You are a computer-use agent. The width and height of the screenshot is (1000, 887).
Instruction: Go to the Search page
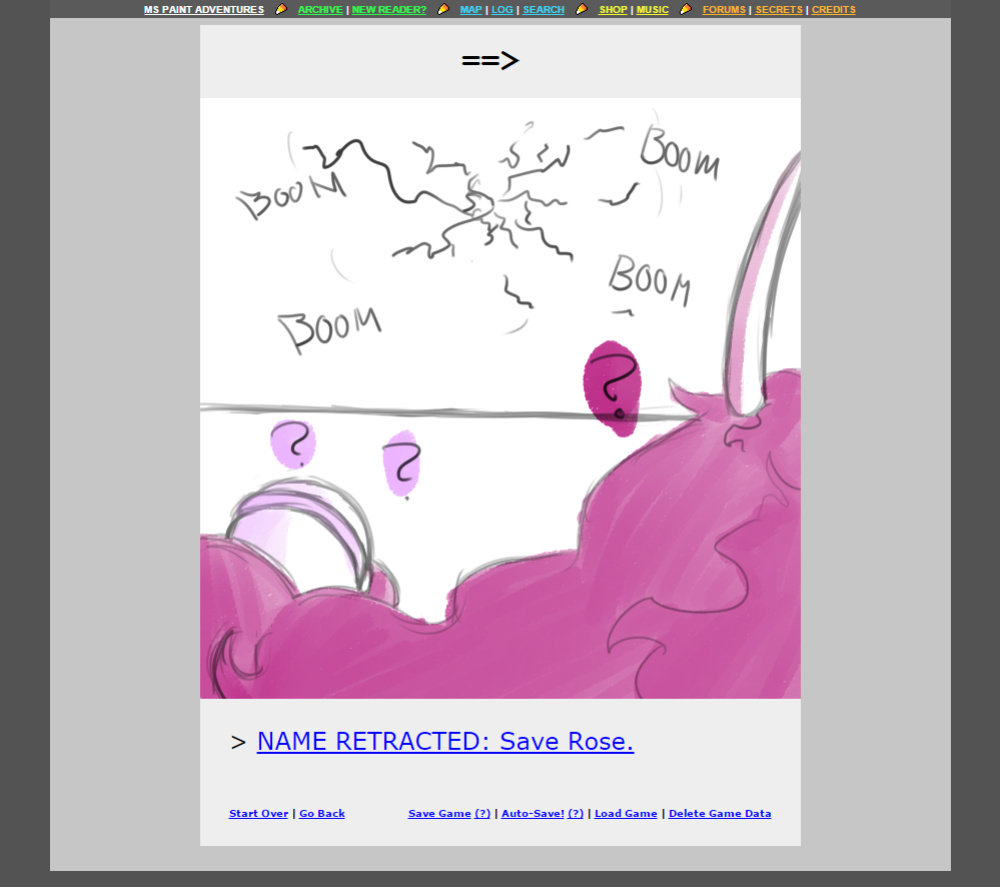click(x=543, y=10)
